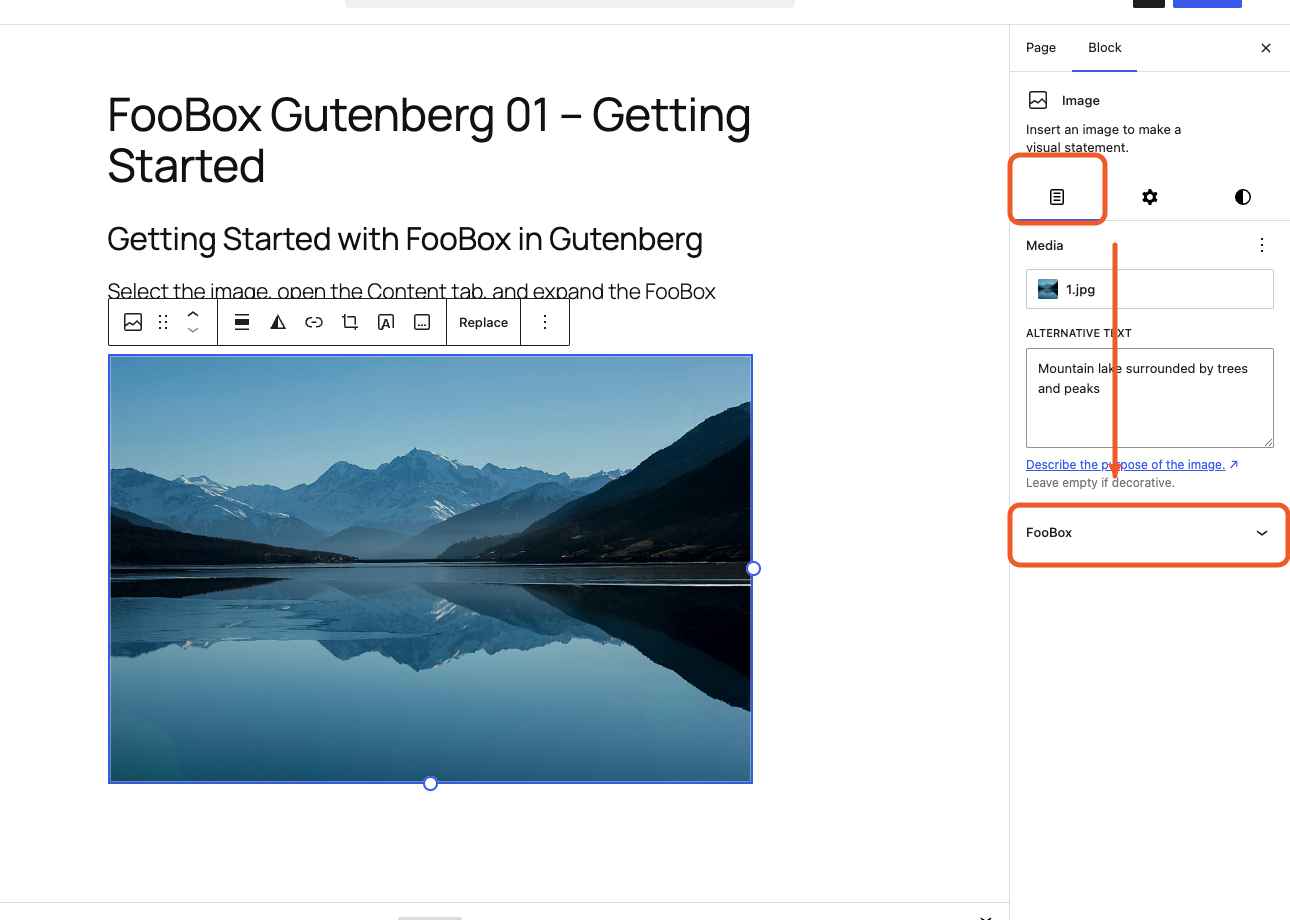The height and width of the screenshot is (920, 1290).
Task: Click the Image block type icon in toolbar
Action: point(133,322)
